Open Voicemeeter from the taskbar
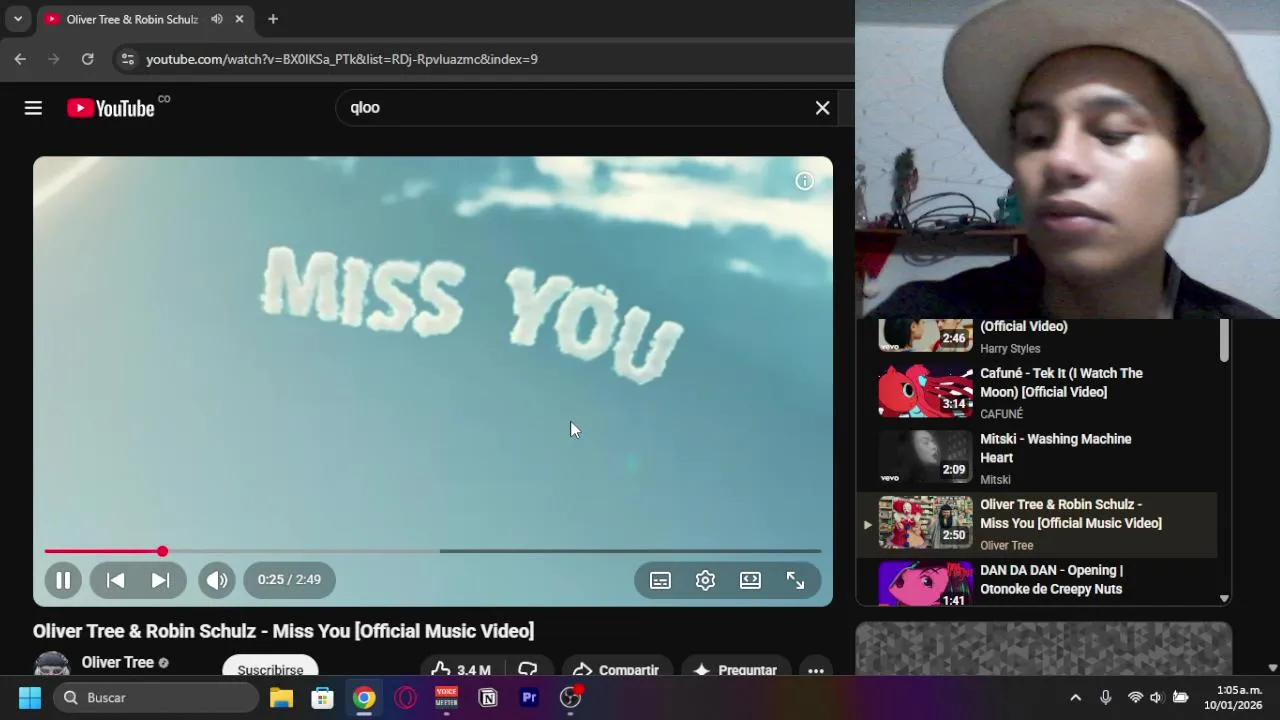This screenshot has width=1280, height=720. [446, 697]
